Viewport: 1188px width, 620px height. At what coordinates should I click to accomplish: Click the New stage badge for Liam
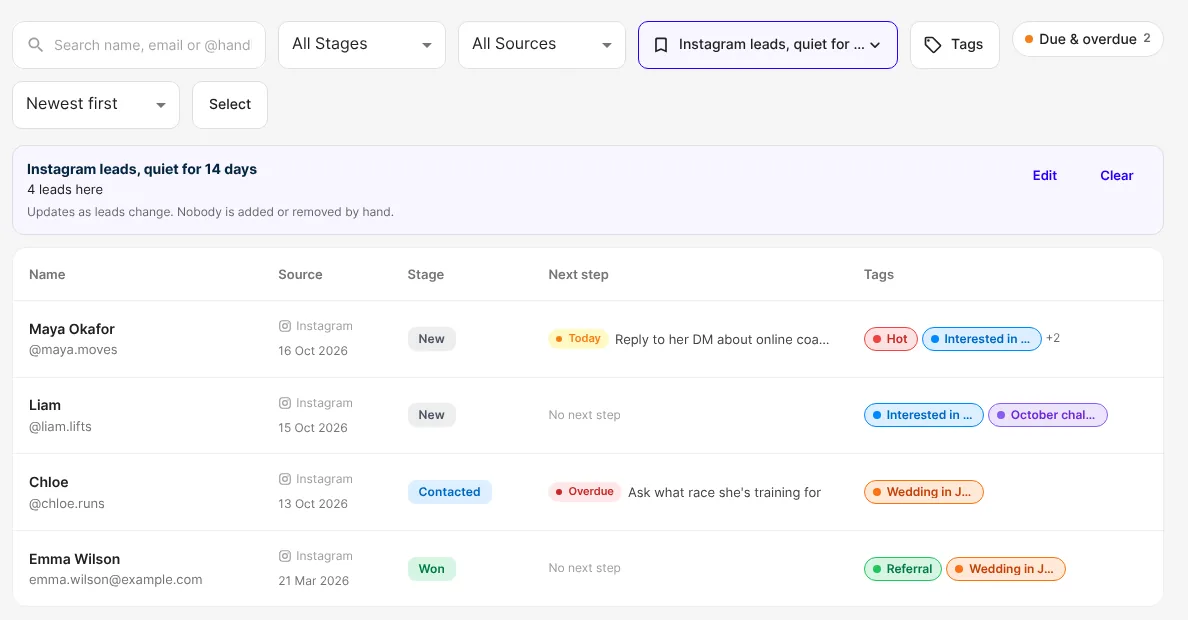click(432, 415)
